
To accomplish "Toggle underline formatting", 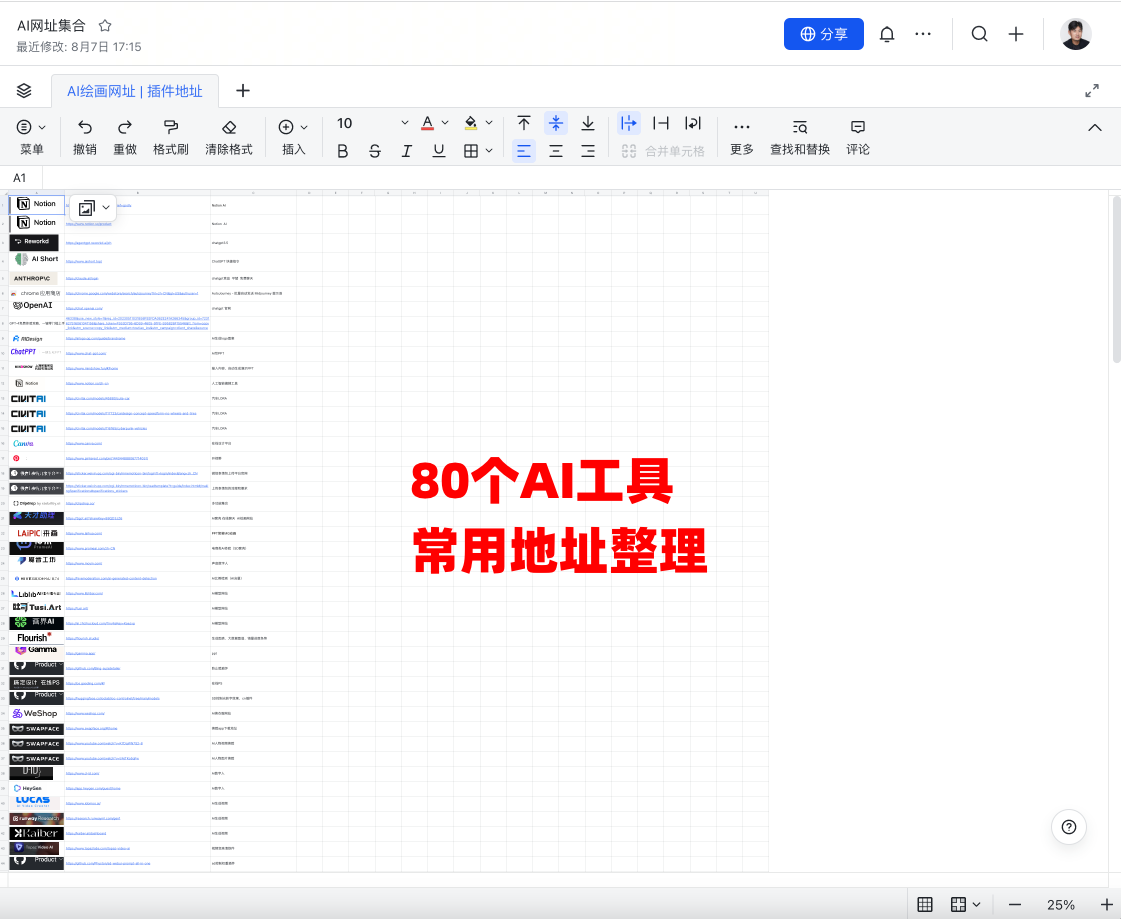I will tap(439, 151).
